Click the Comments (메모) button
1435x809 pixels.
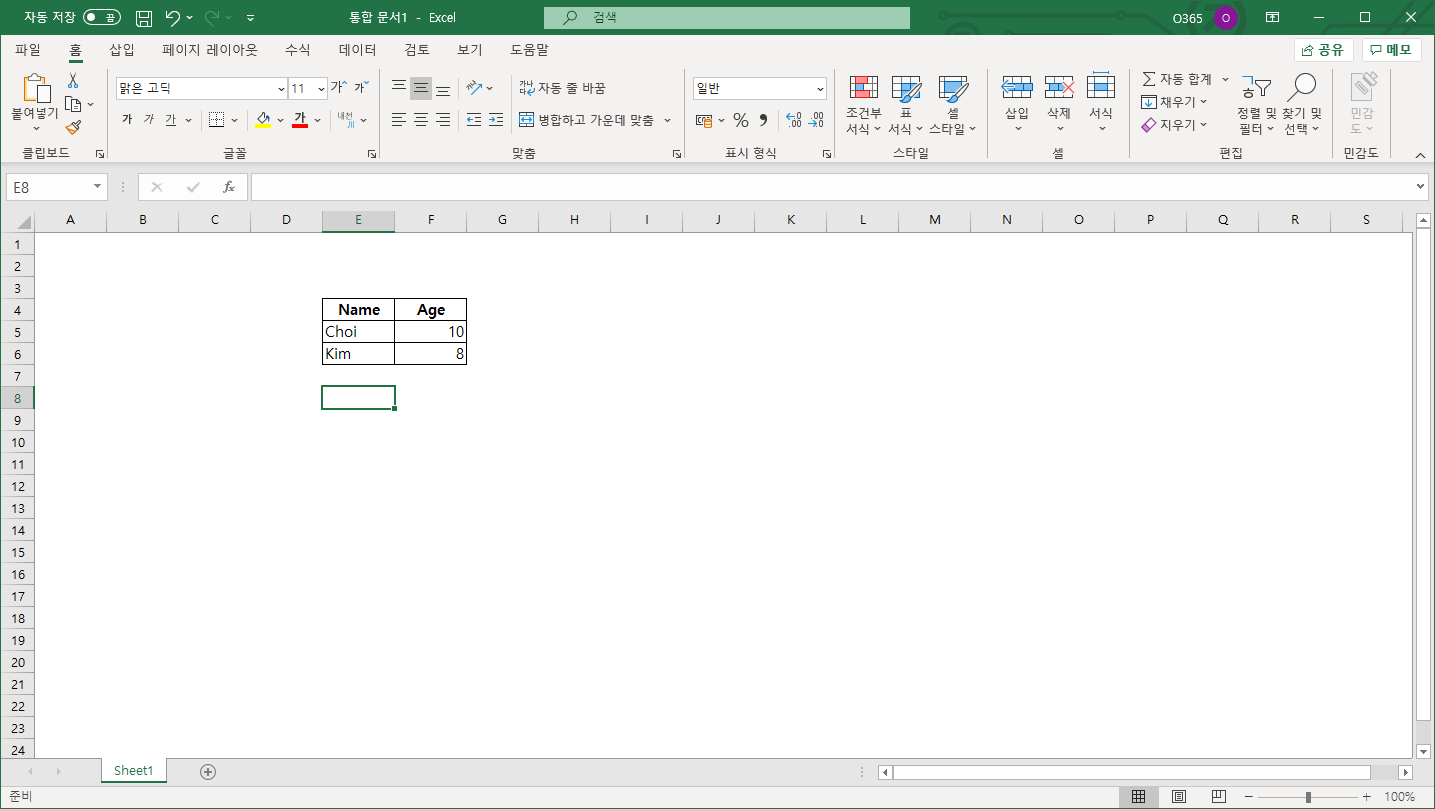[x=1391, y=50]
